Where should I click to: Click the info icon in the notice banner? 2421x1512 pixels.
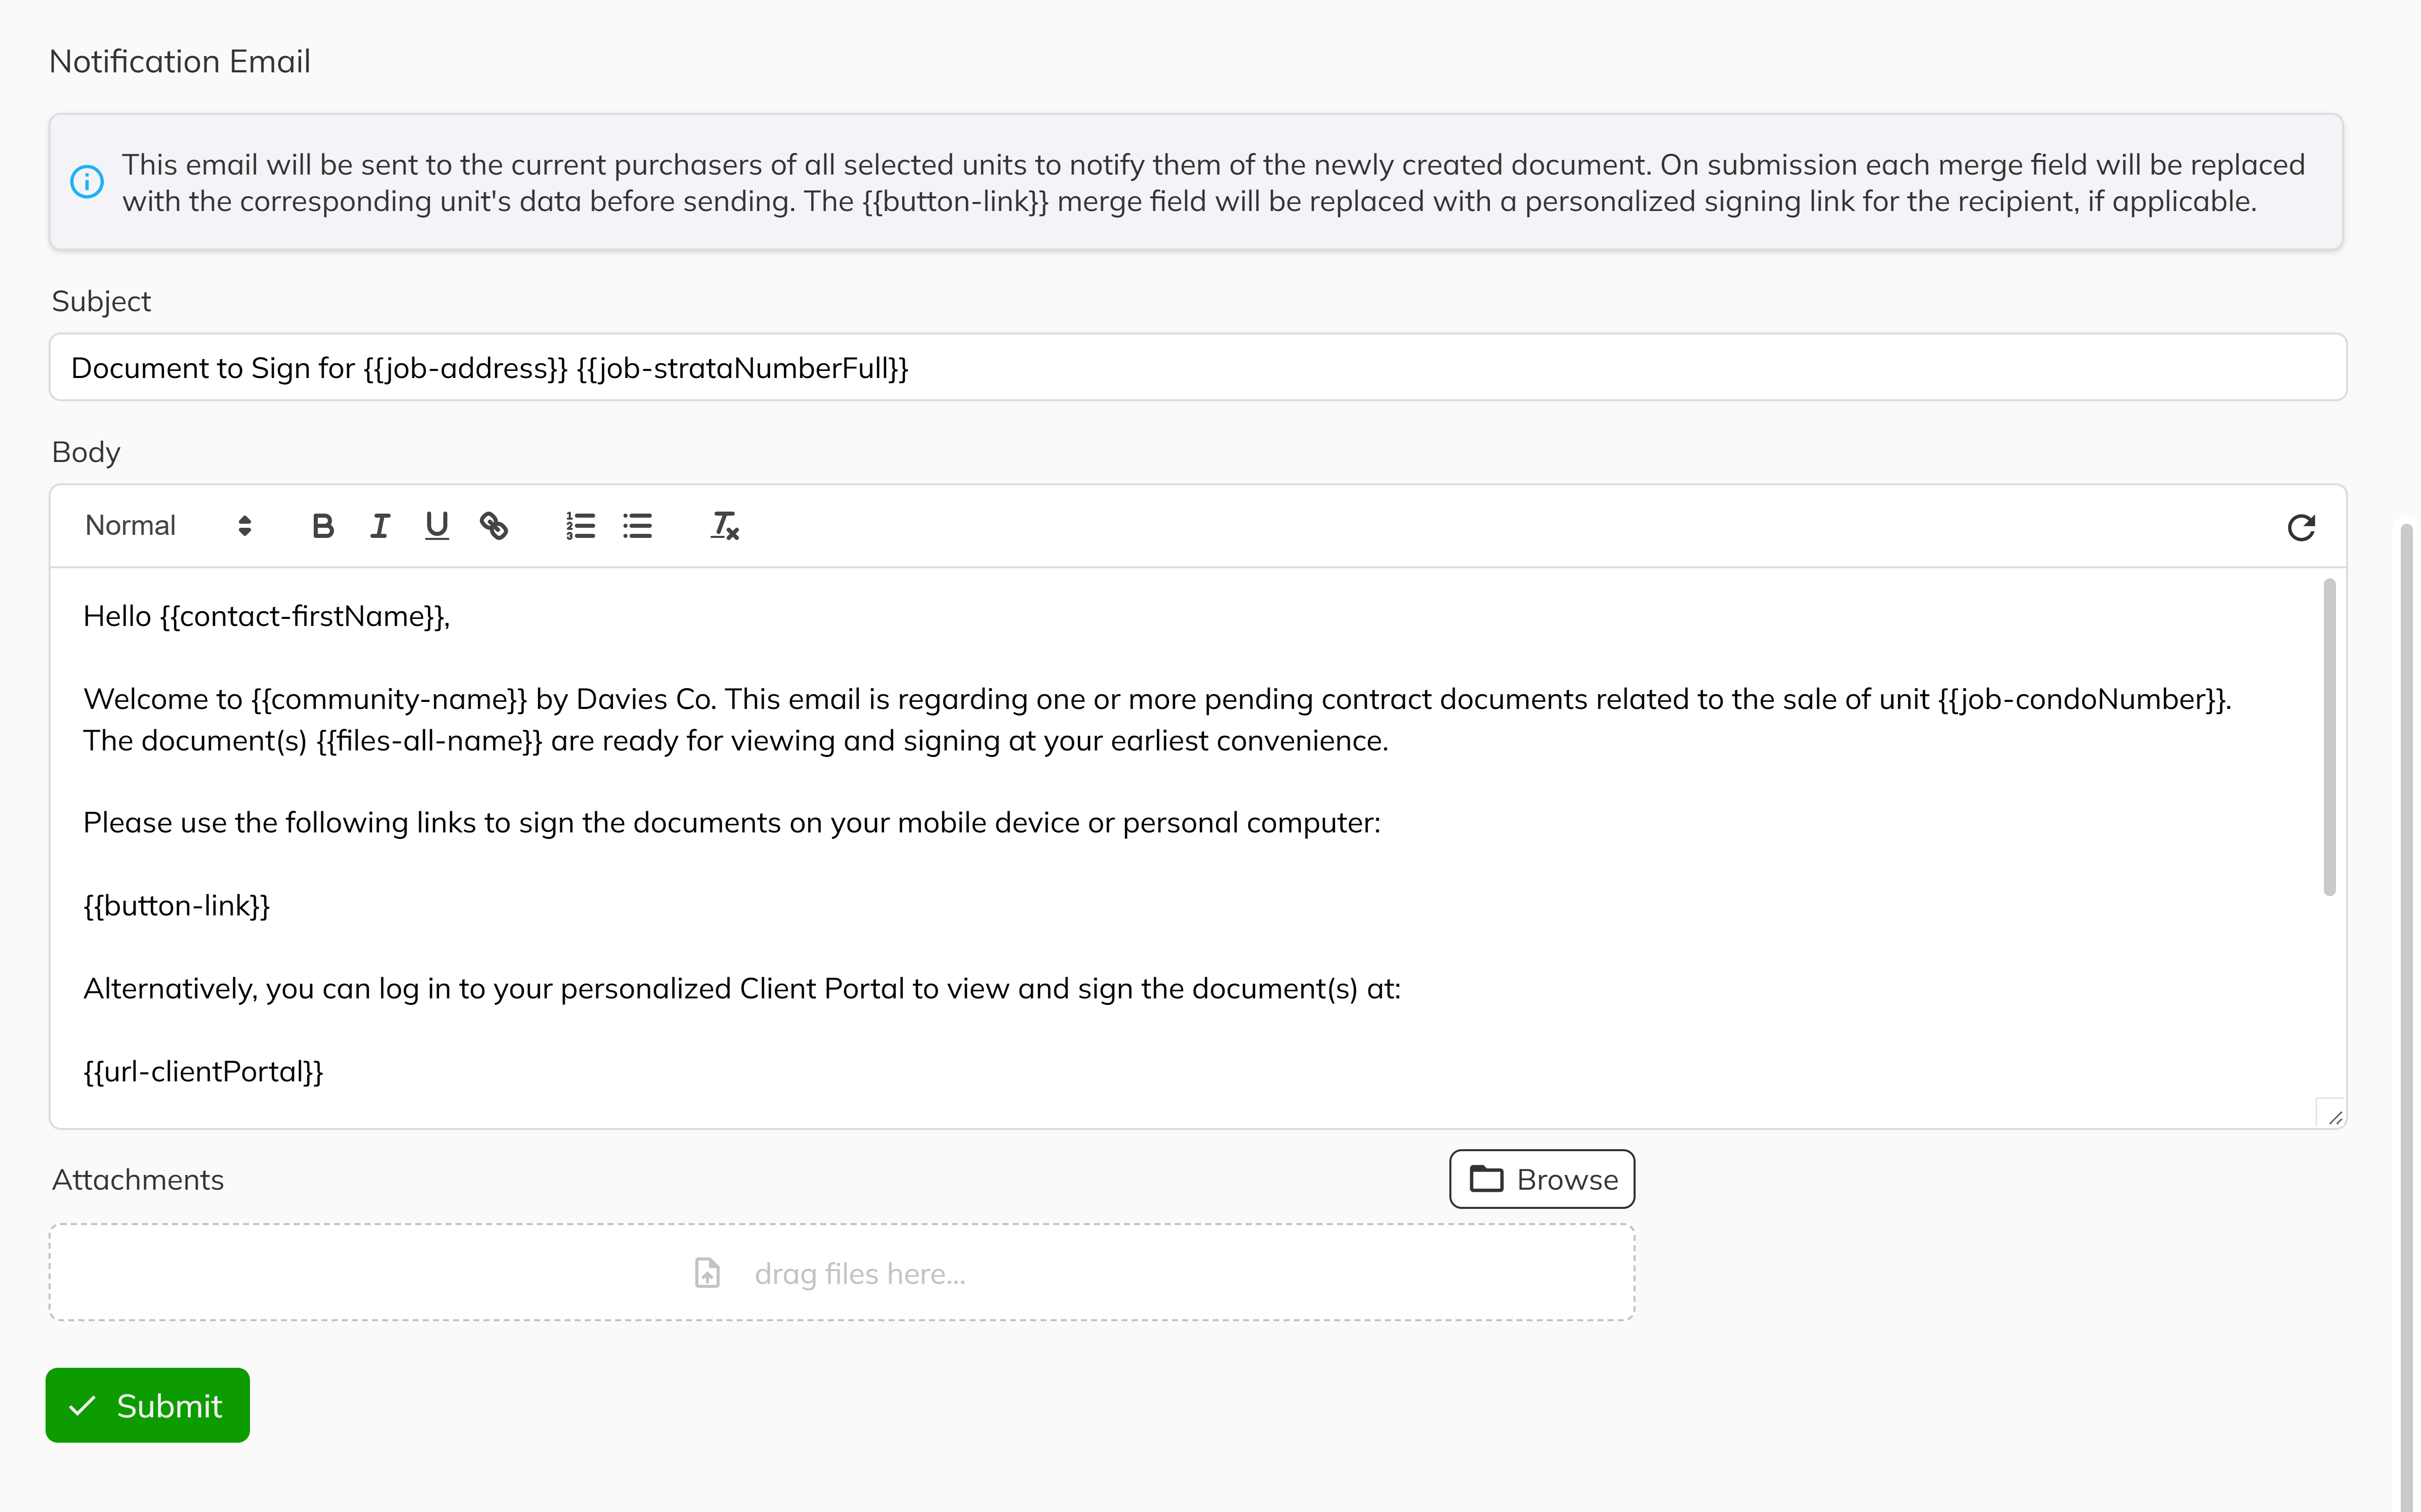(88, 182)
